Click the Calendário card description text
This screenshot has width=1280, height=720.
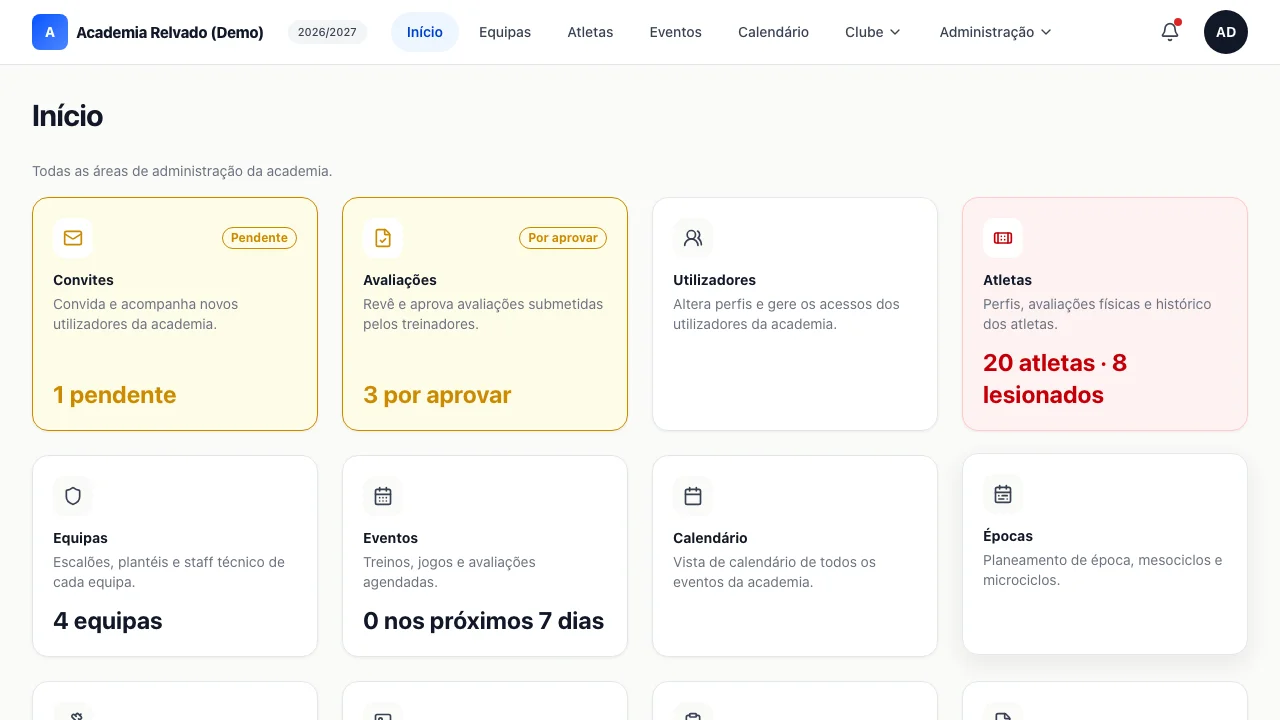point(774,572)
